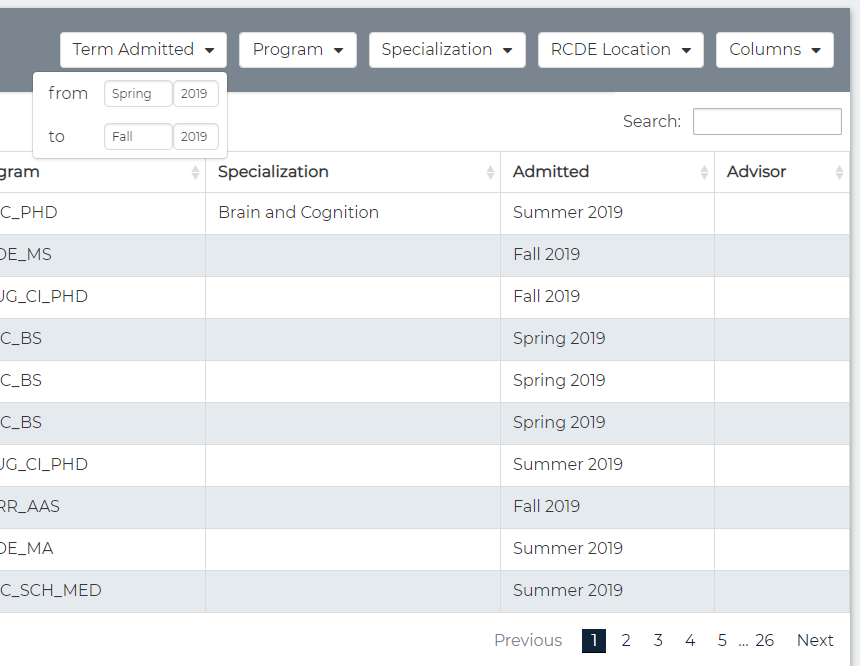Sort table by Admitted column arrows

tap(704, 172)
